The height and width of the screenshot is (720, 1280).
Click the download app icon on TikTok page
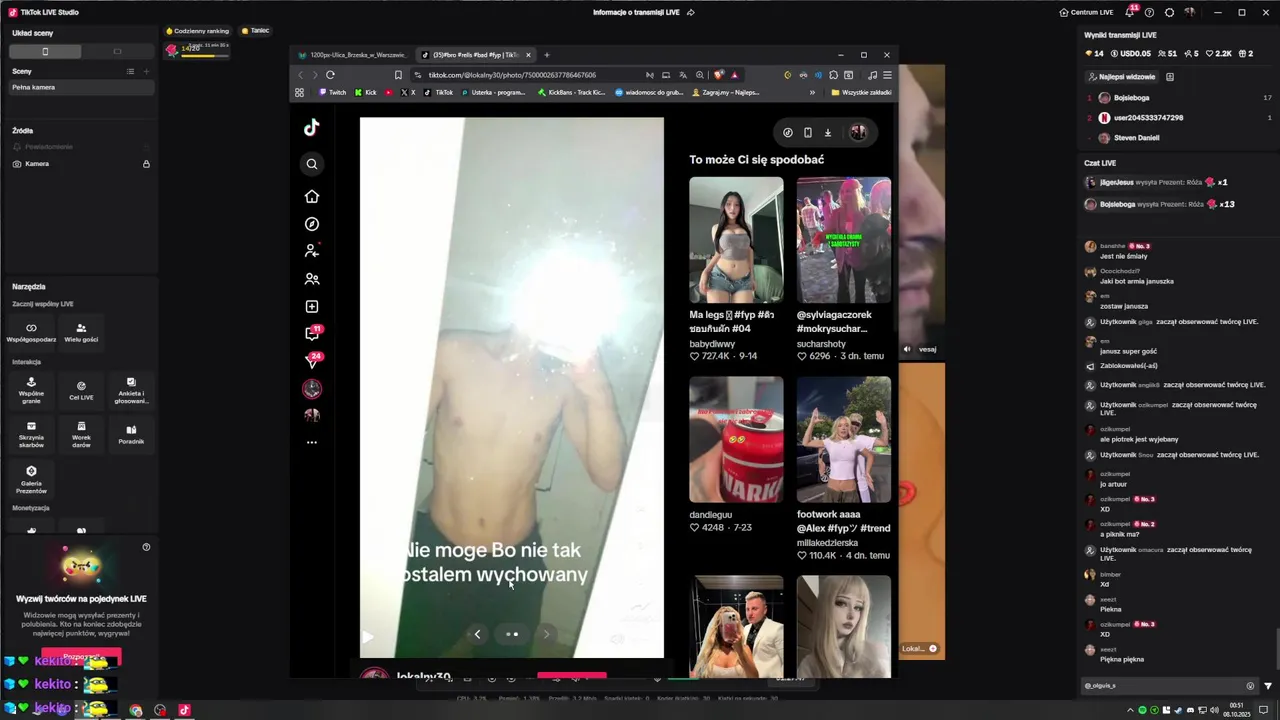tap(828, 132)
